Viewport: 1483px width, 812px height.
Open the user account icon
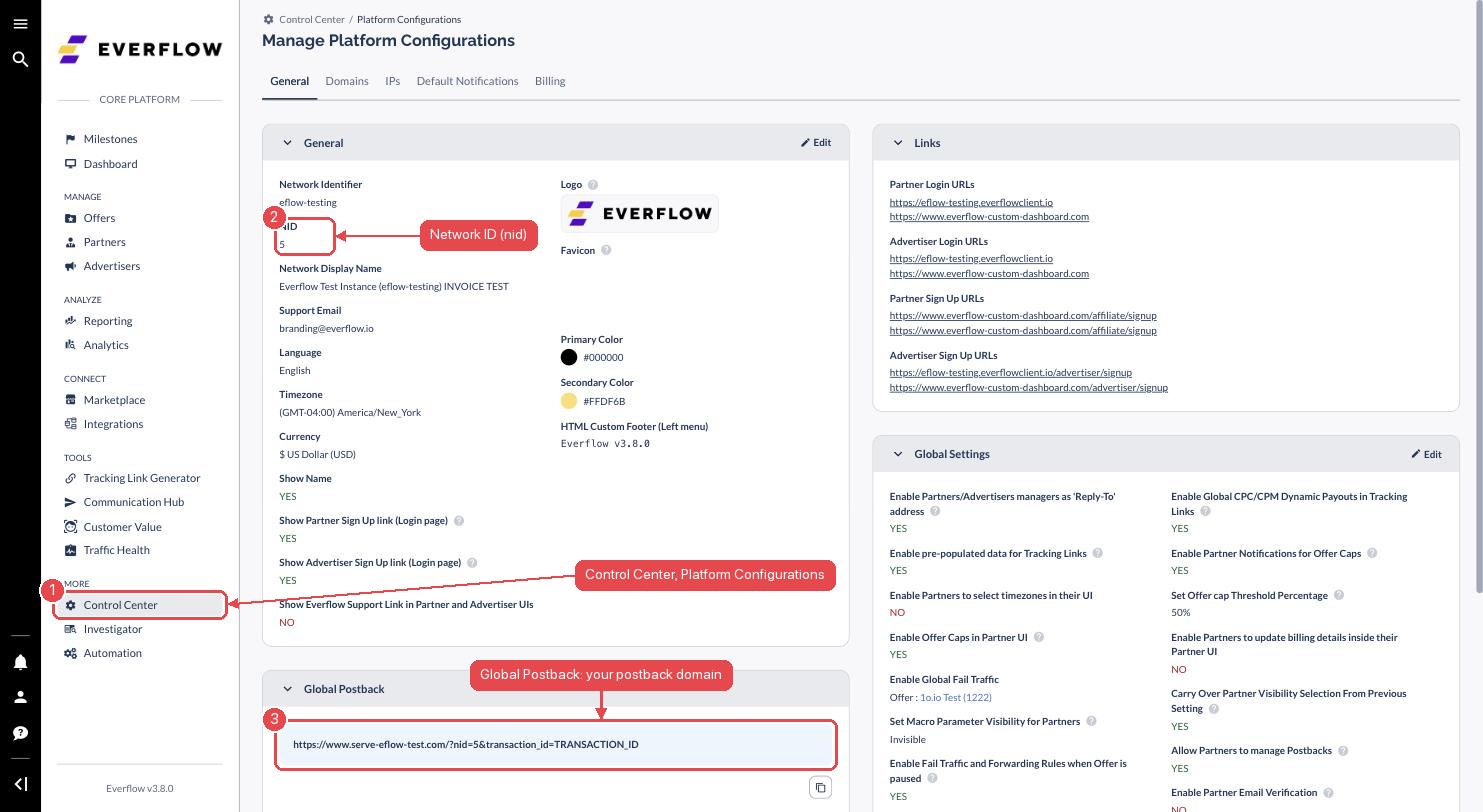[x=20, y=697]
